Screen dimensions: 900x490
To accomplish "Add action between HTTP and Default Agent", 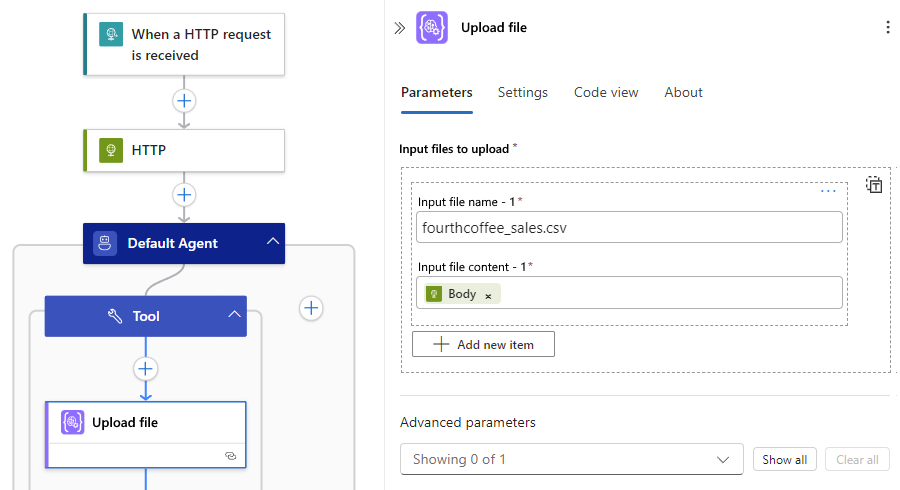I will 184,194.
